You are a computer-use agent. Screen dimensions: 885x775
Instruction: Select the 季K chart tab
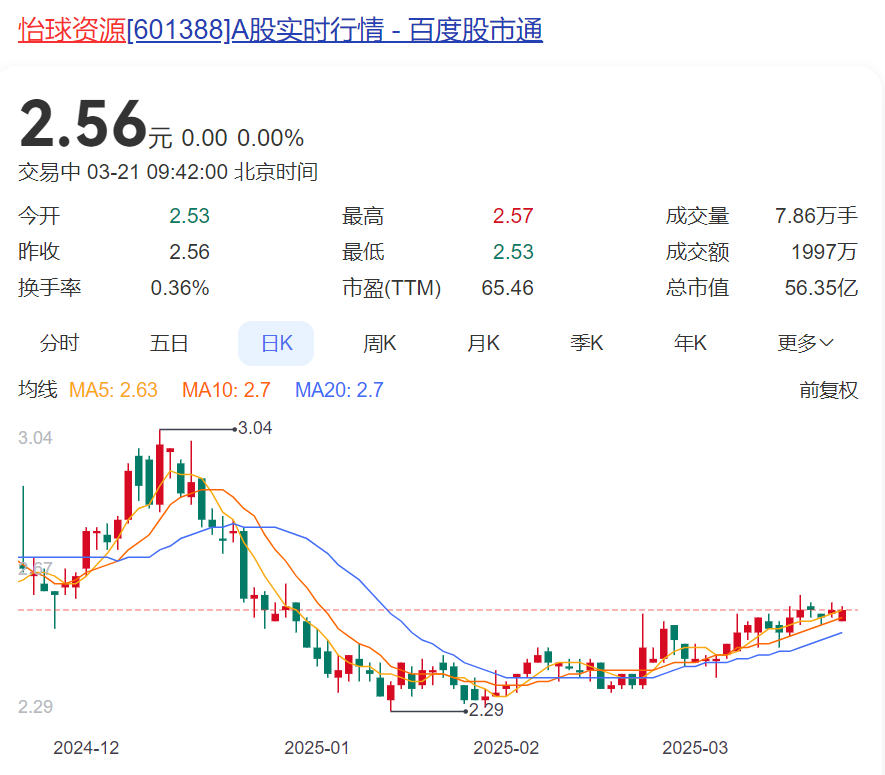[x=587, y=343]
